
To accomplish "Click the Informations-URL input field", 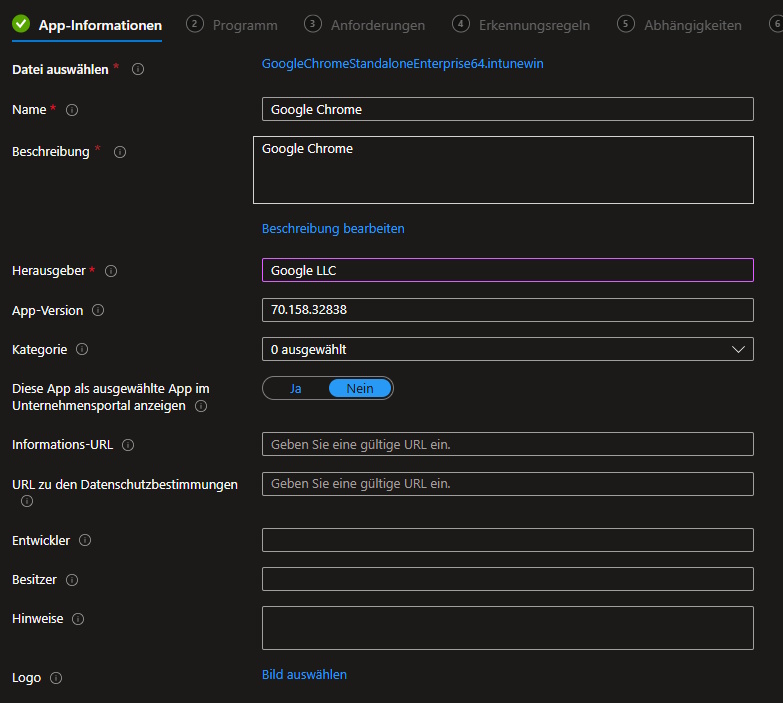I will (508, 444).
